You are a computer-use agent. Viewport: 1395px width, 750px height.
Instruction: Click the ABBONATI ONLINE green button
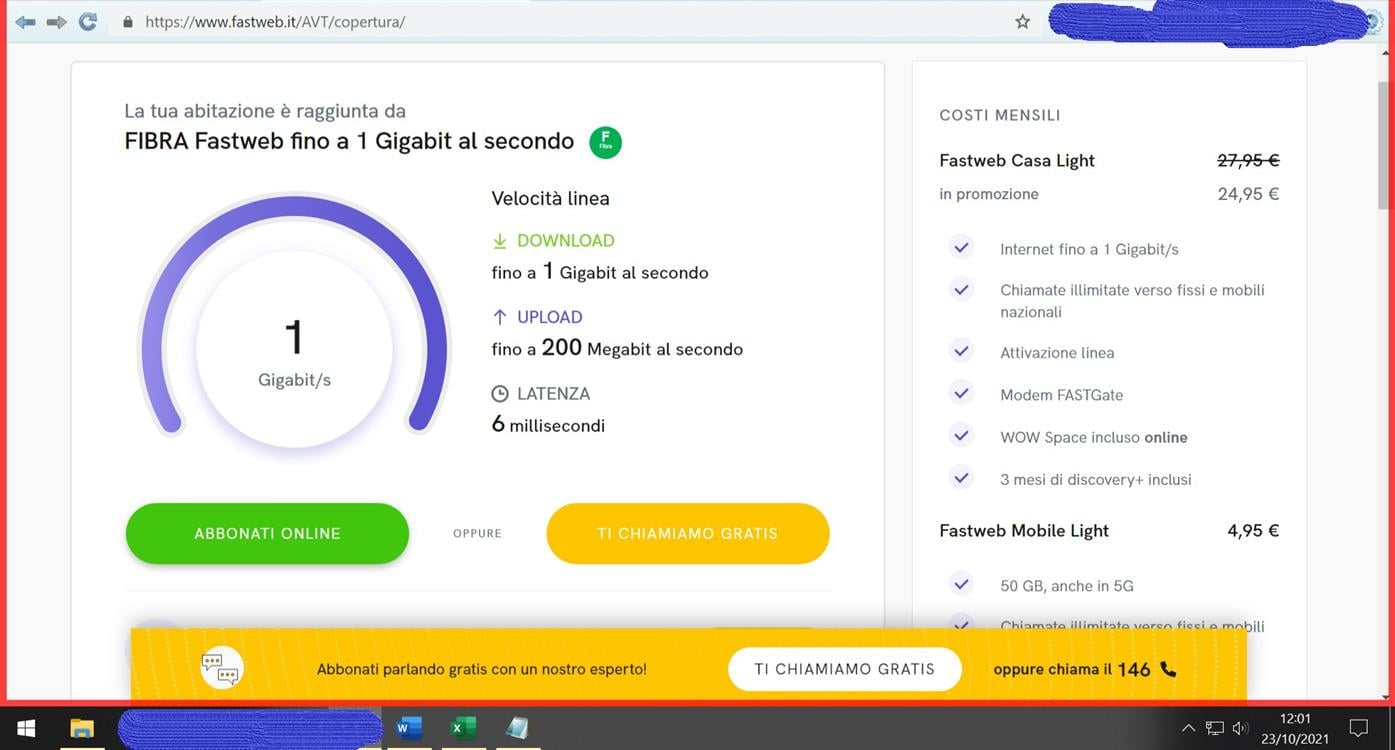[267, 533]
